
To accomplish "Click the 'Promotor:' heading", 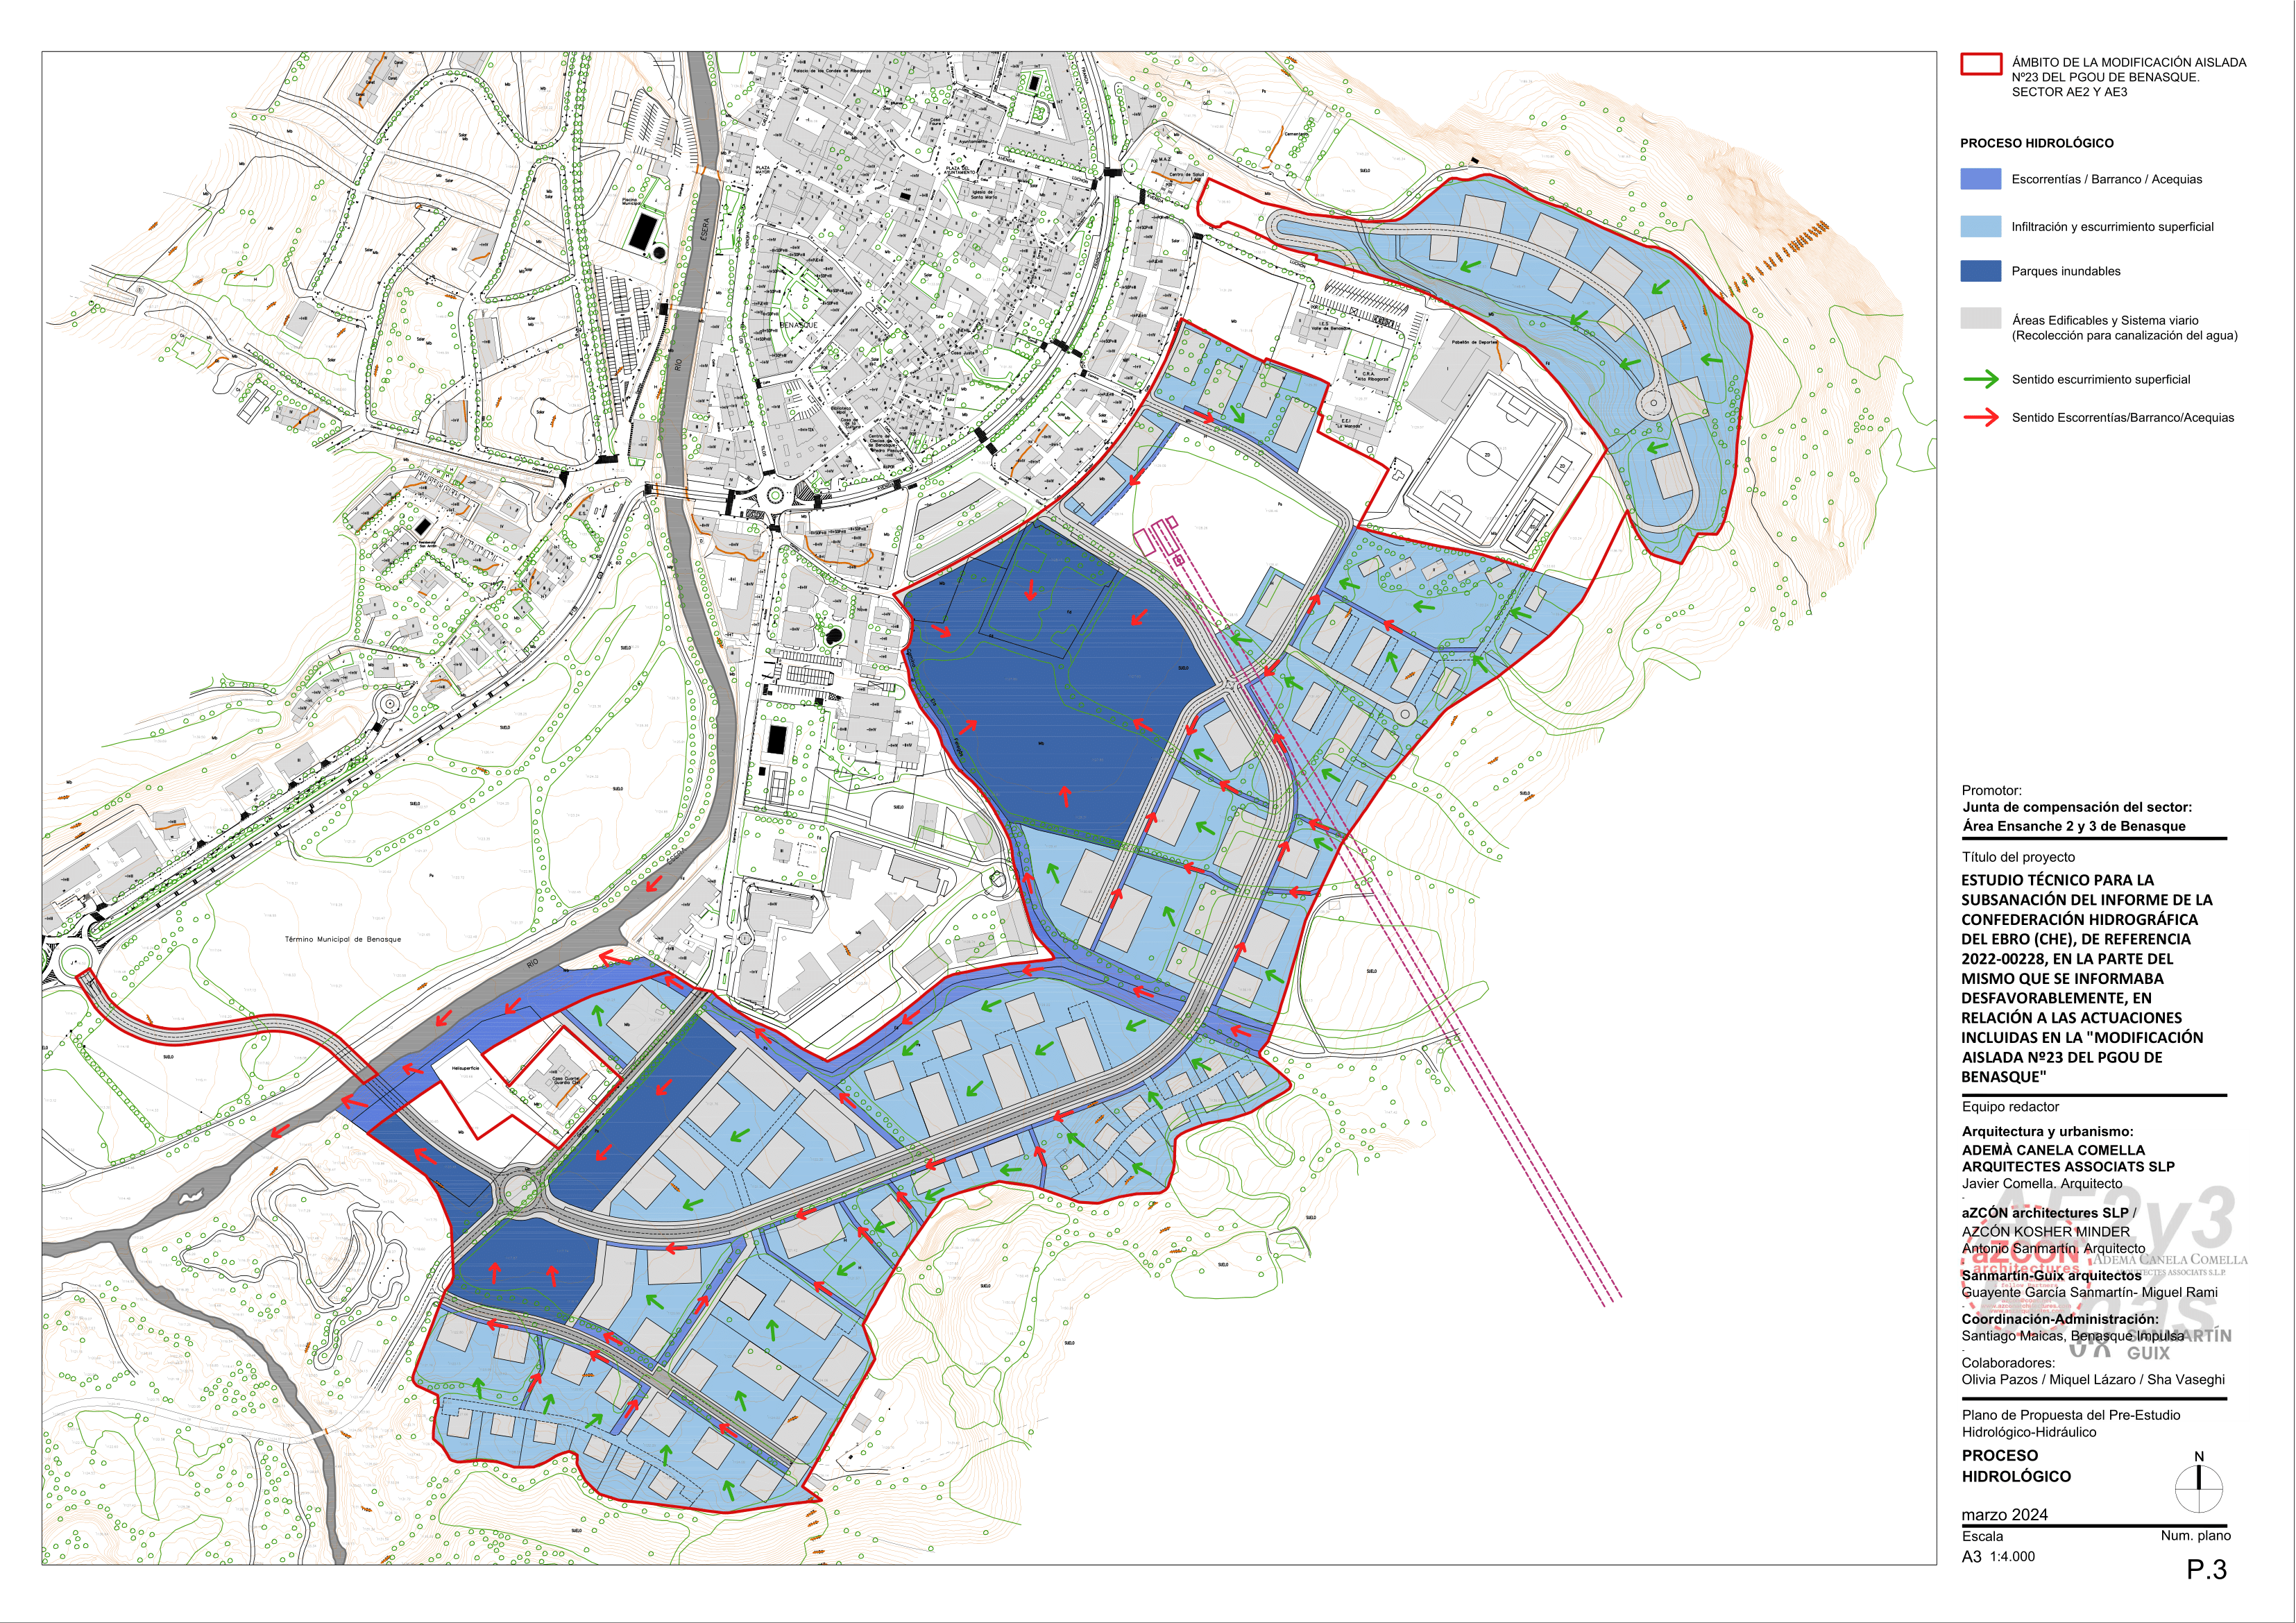I will 1992,790.
